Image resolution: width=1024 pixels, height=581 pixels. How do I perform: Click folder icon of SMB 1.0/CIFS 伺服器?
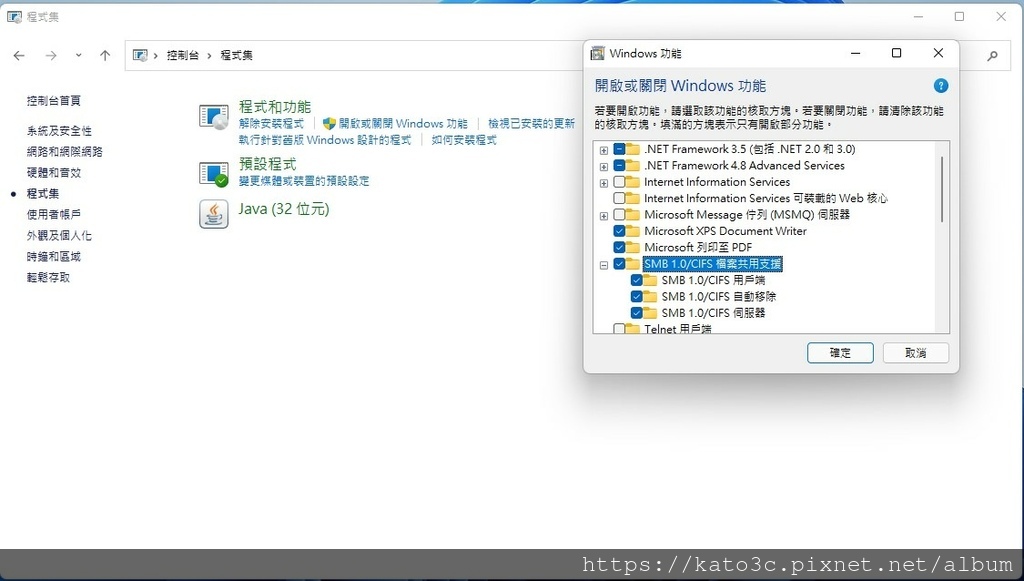point(649,313)
